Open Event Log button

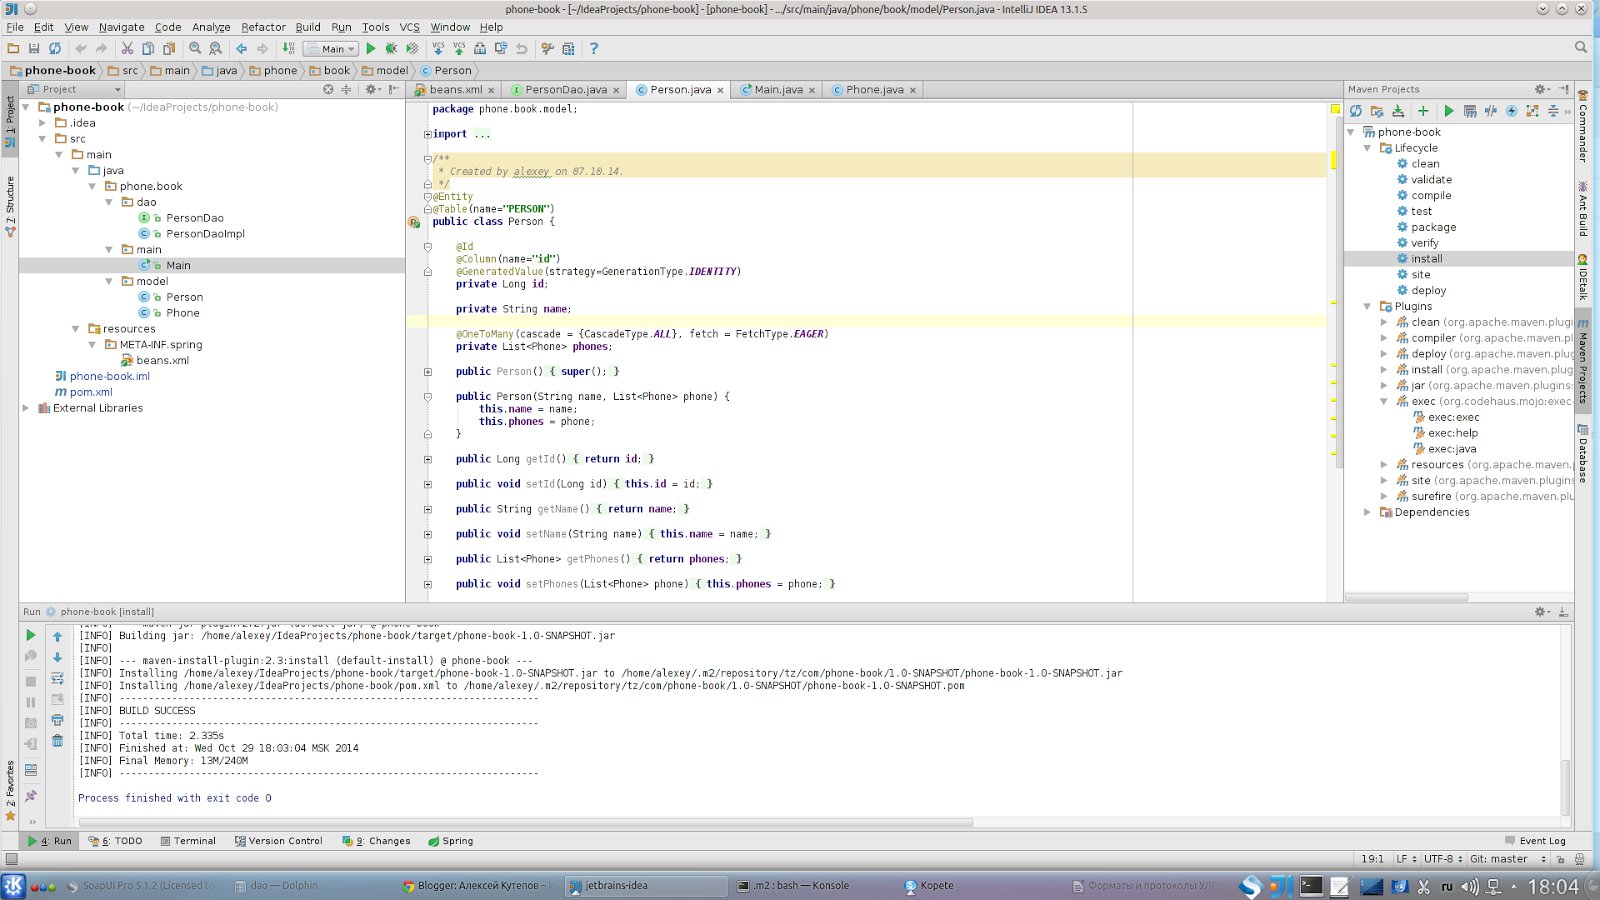click(x=1535, y=841)
